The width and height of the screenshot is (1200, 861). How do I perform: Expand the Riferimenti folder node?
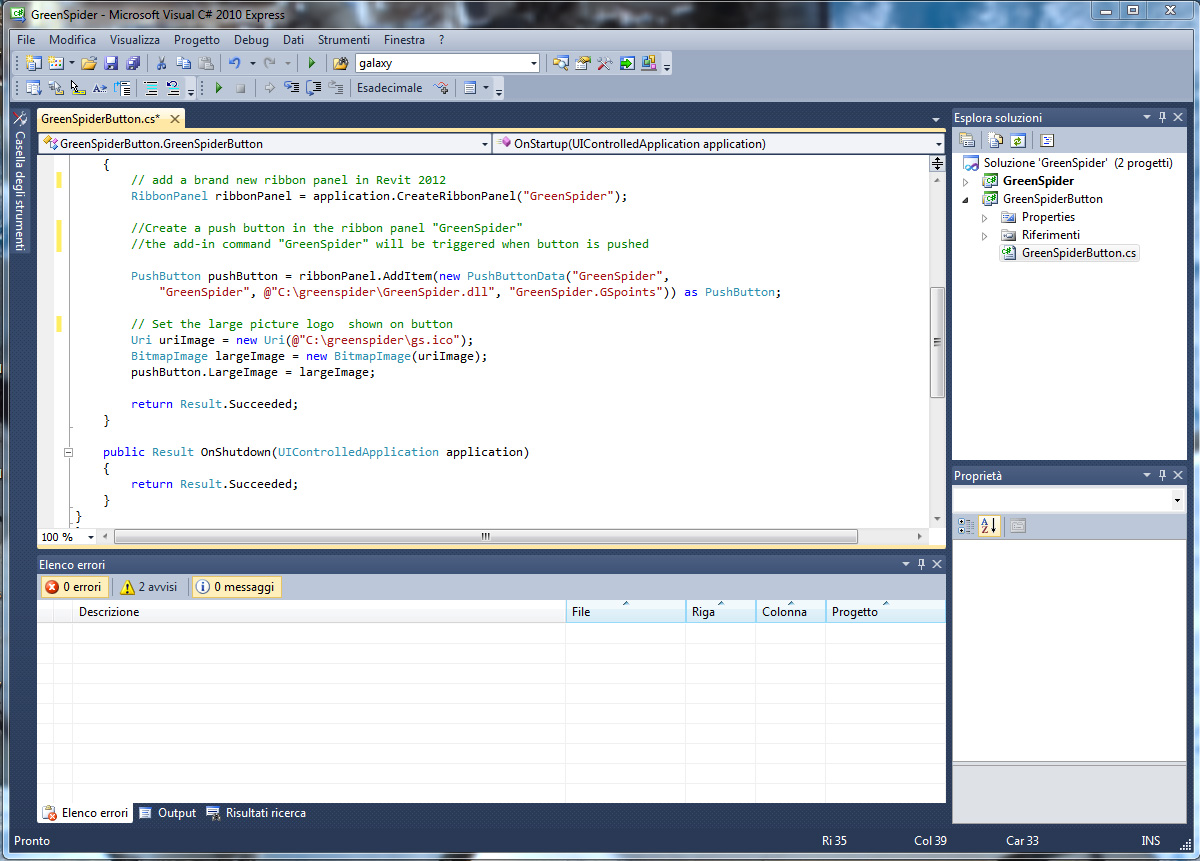click(x=985, y=235)
